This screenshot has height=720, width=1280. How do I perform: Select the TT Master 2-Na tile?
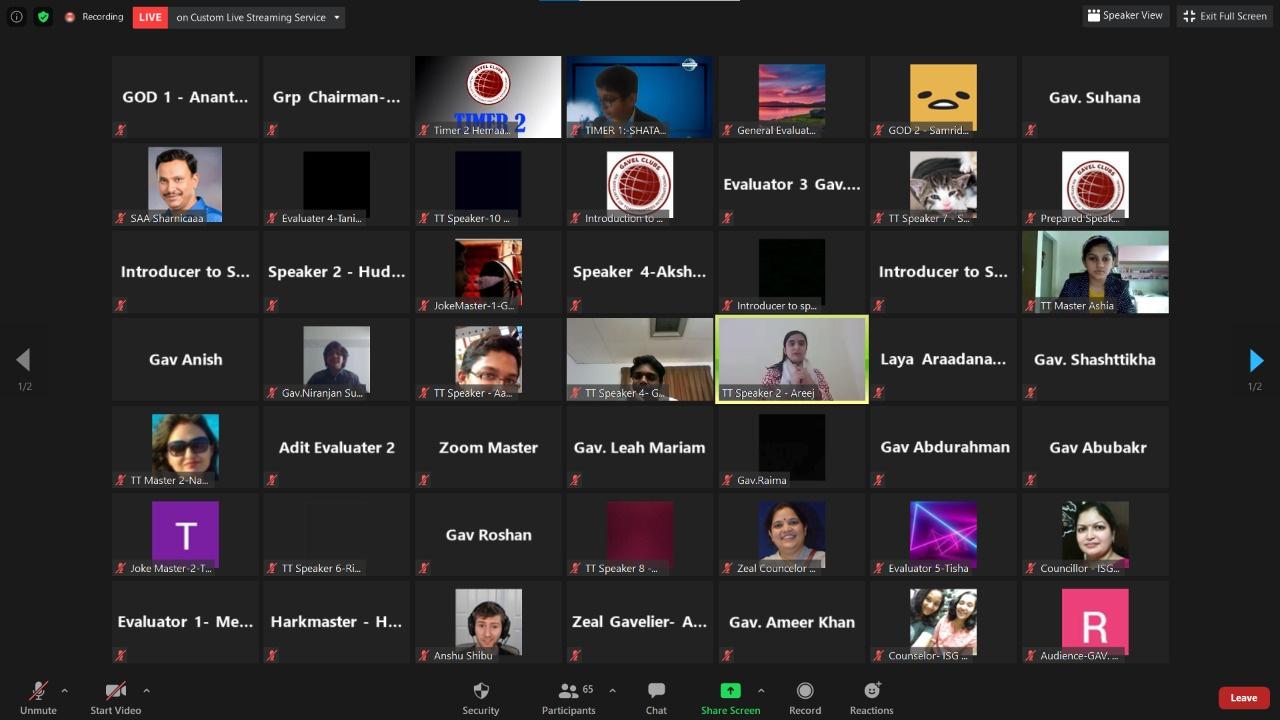[185, 447]
